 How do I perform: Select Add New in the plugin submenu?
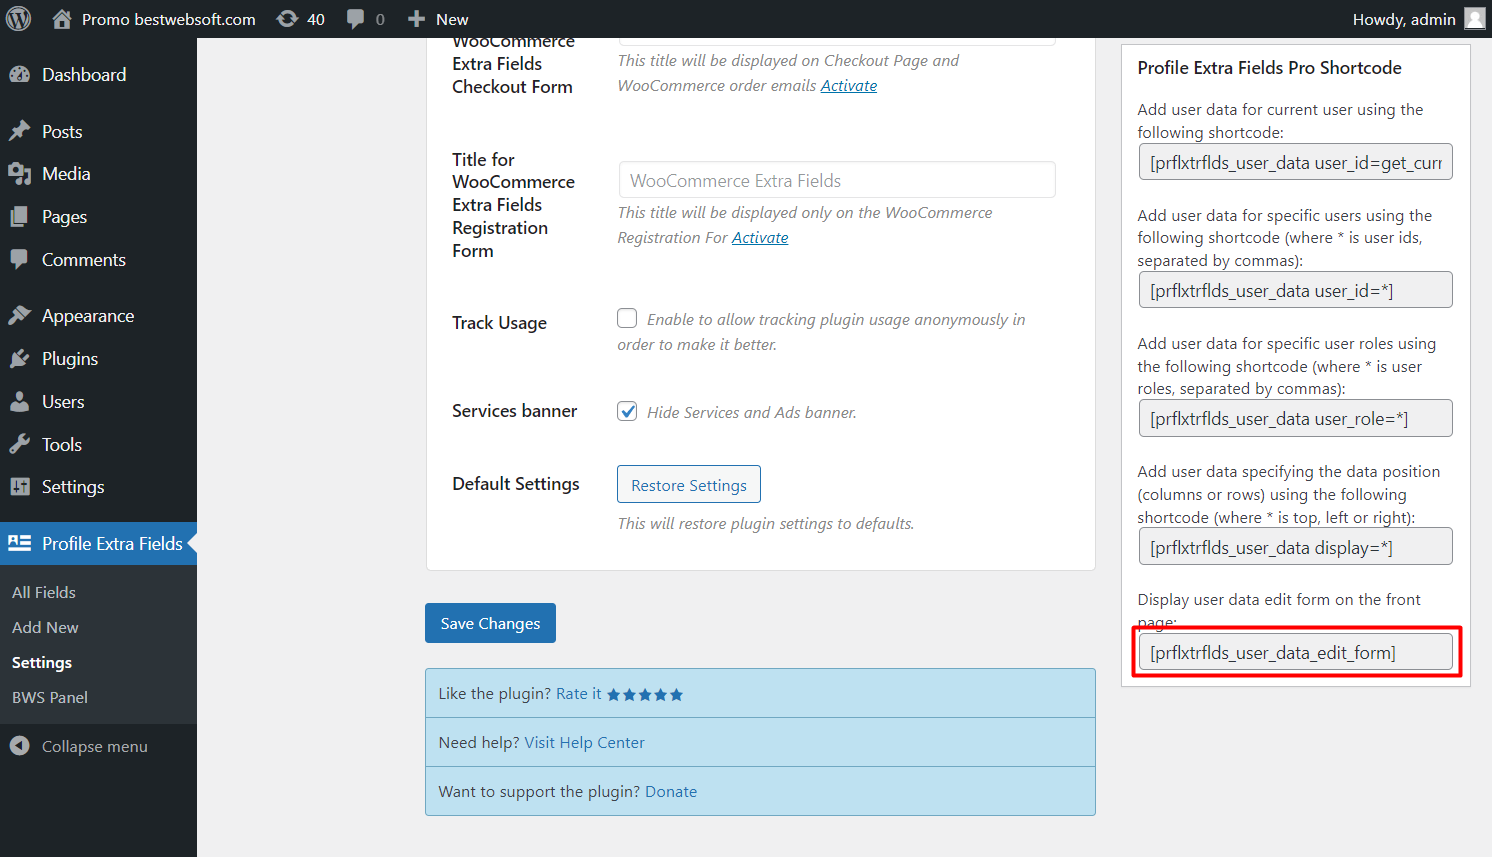44,627
